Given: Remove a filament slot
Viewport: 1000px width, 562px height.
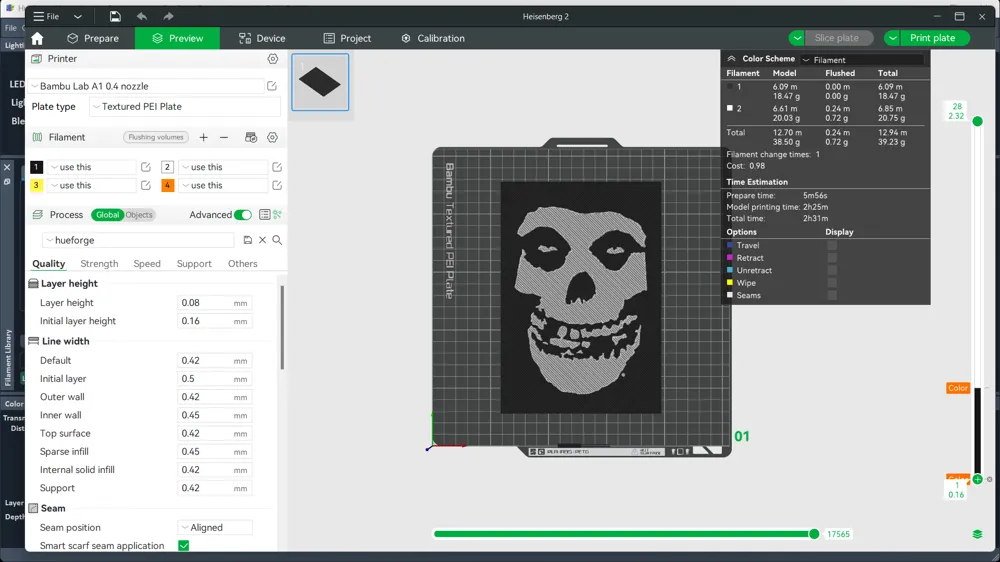Looking at the screenshot, I should pyautogui.click(x=224, y=137).
